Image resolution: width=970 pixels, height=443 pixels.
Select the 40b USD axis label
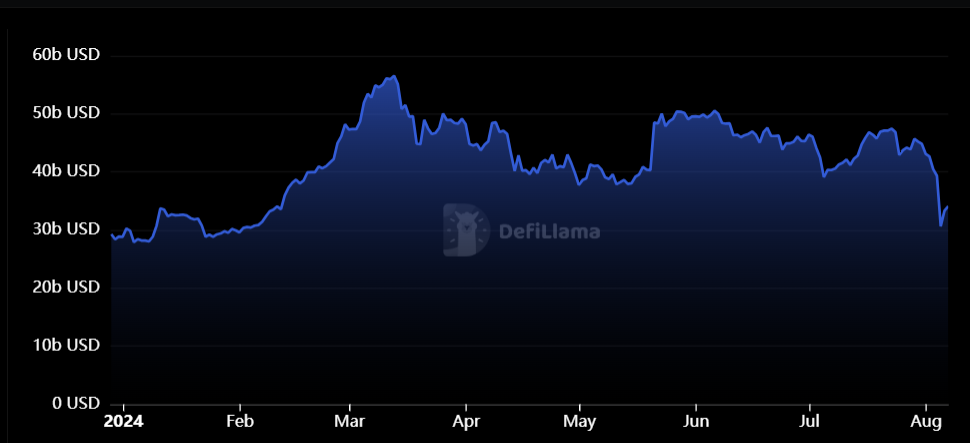click(x=66, y=171)
